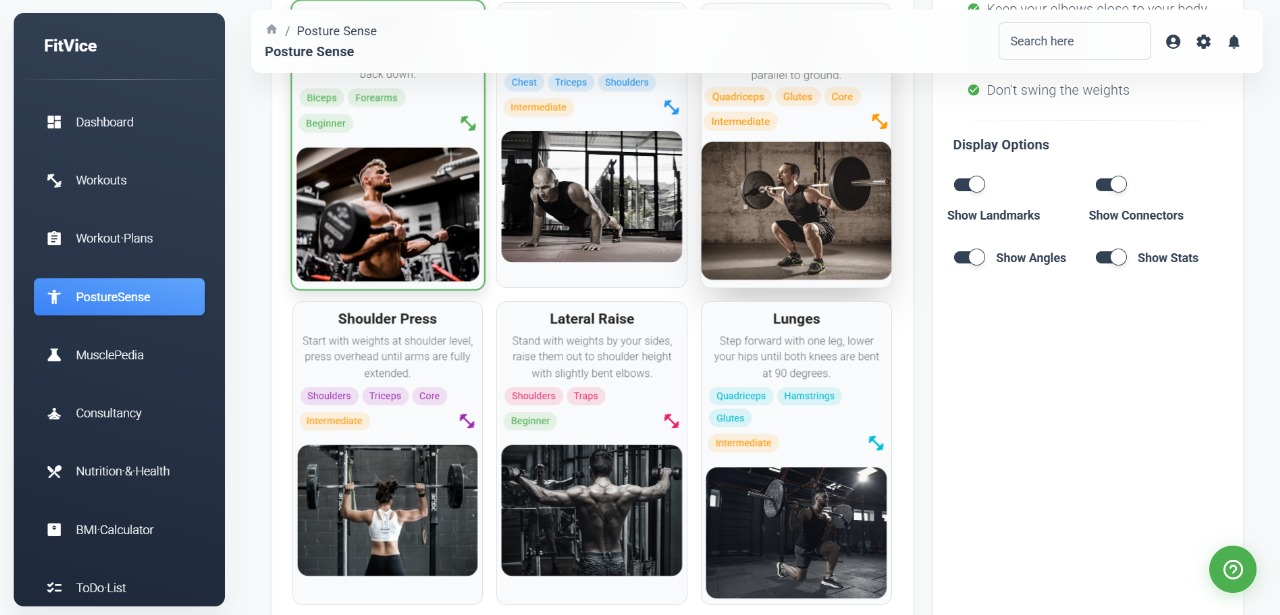This screenshot has height=615, width=1280.
Task: Disable the Show Angles switch
Action: (969, 257)
